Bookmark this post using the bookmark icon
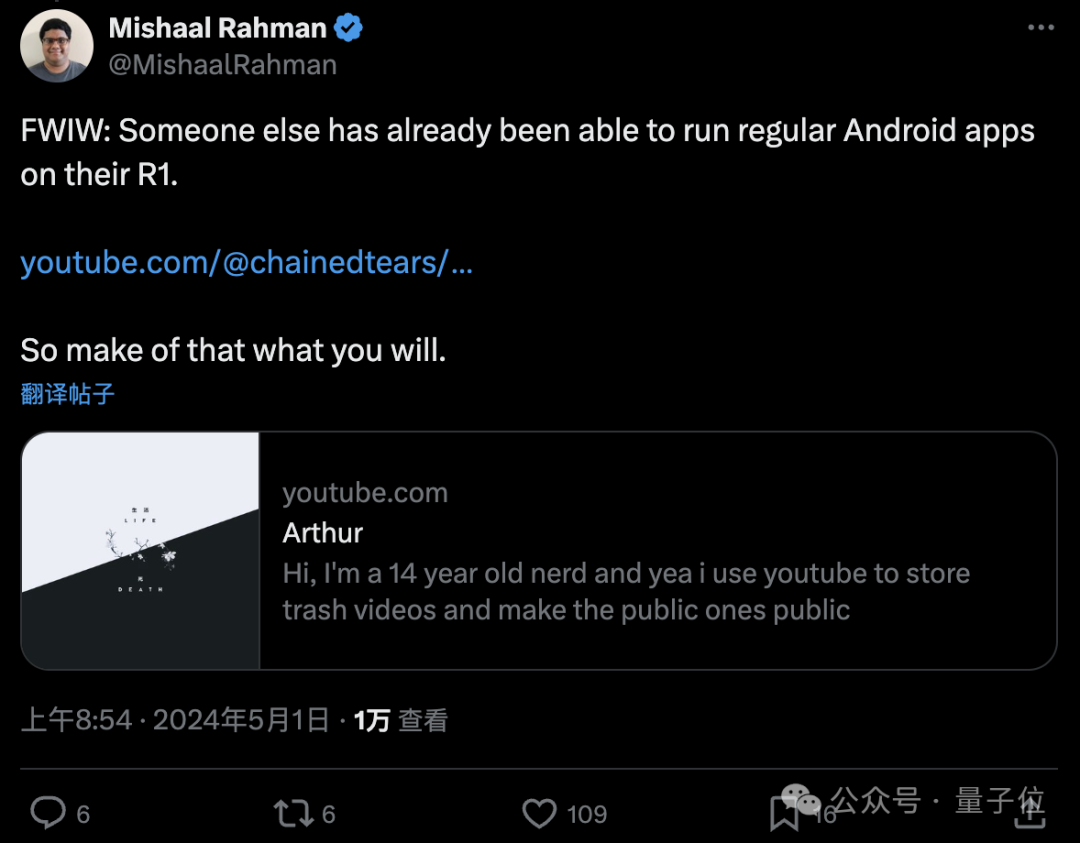 (x=783, y=814)
